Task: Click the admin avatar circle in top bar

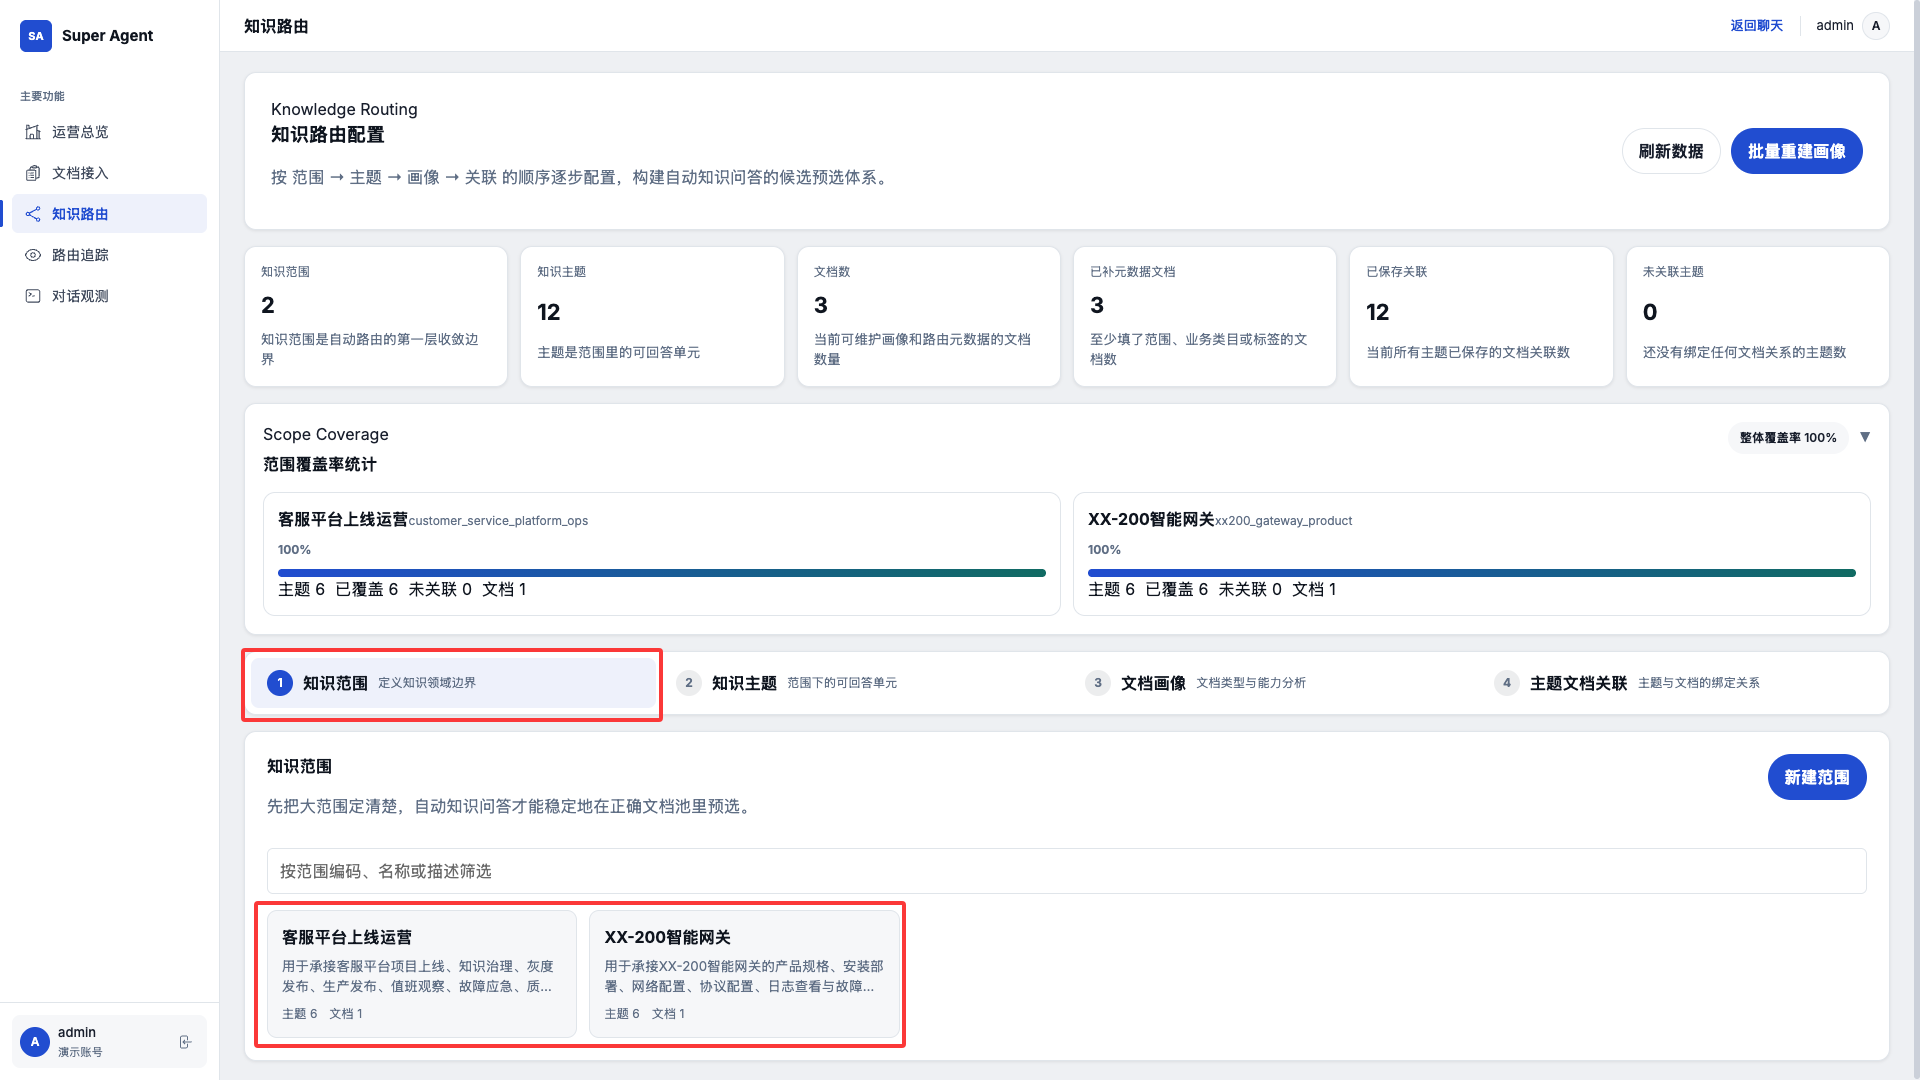Action: pyautogui.click(x=1876, y=26)
